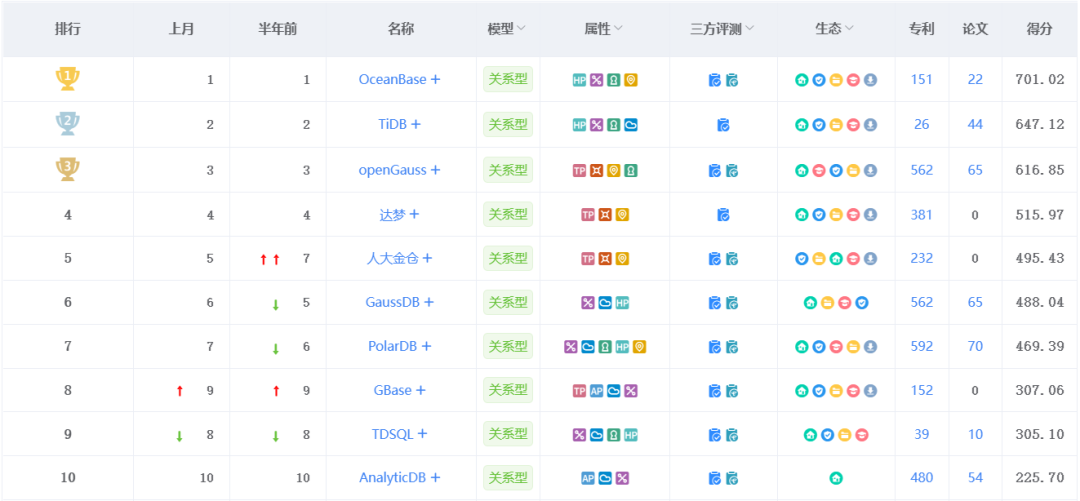The image size is (1080, 501).
Task: Open the GBase + database link
Action: [x=399, y=390]
